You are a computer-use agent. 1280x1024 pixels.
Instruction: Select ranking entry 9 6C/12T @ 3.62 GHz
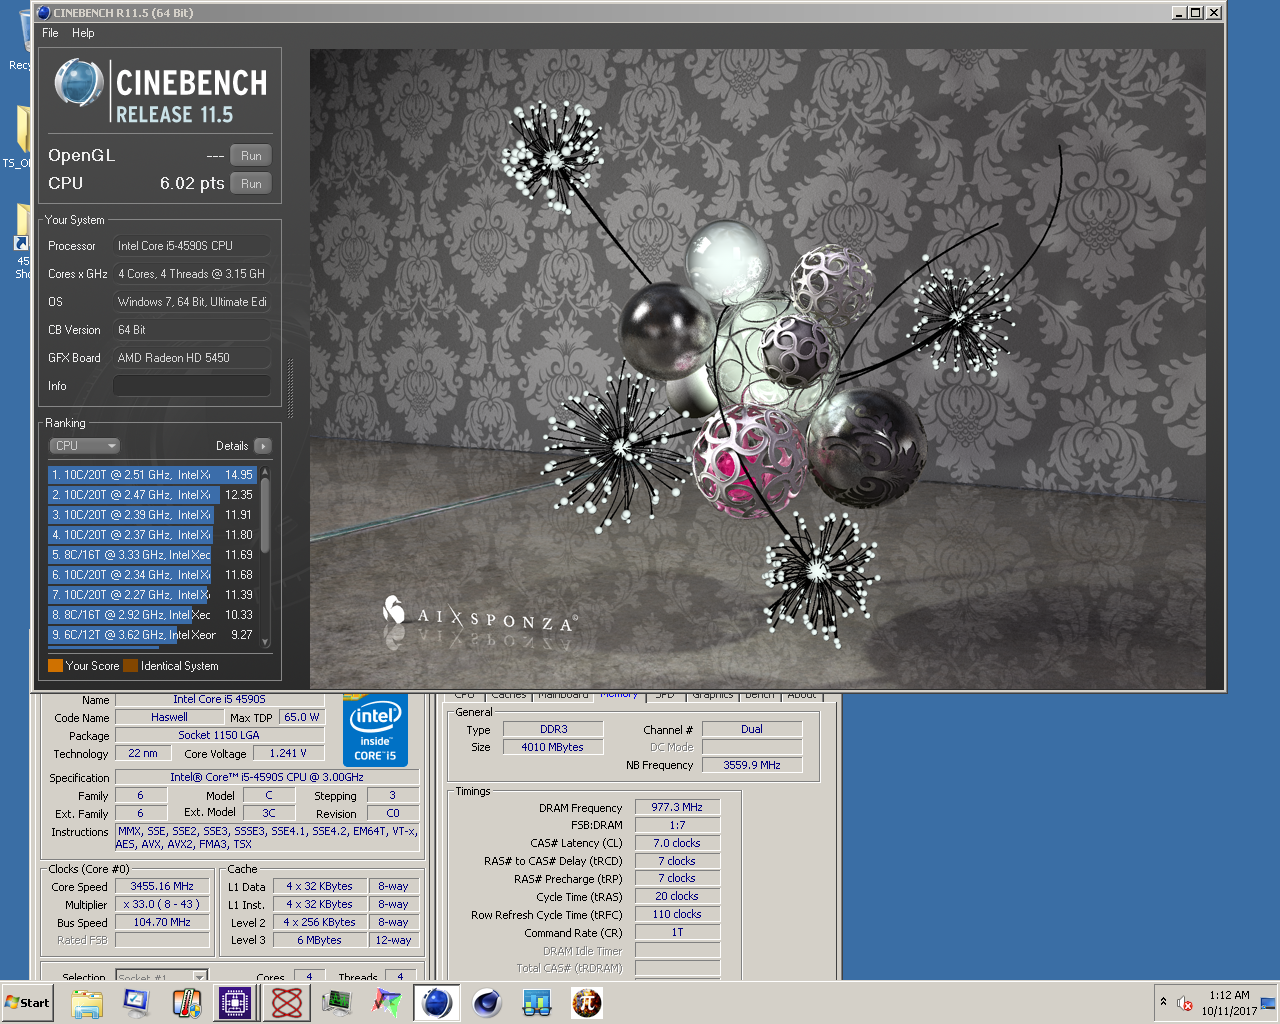point(152,635)
